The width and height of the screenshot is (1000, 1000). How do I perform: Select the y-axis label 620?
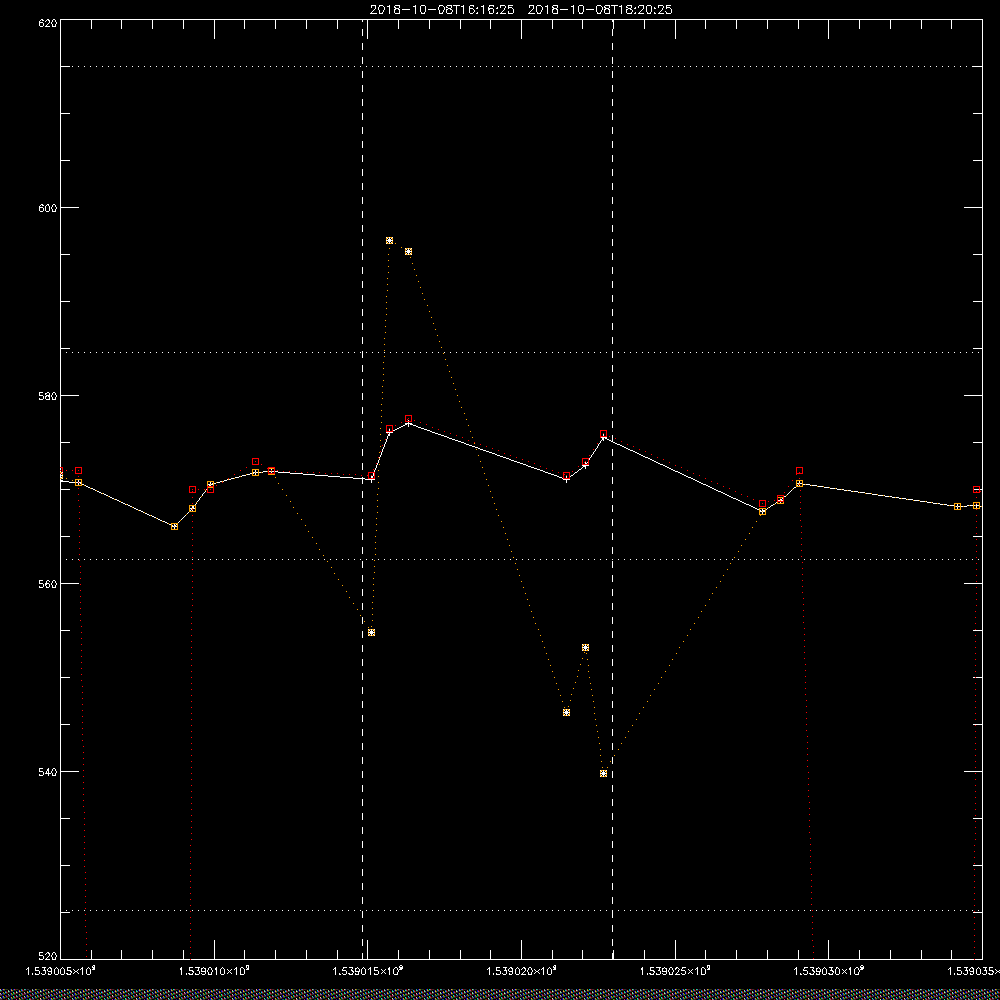[x=48, y=22]
